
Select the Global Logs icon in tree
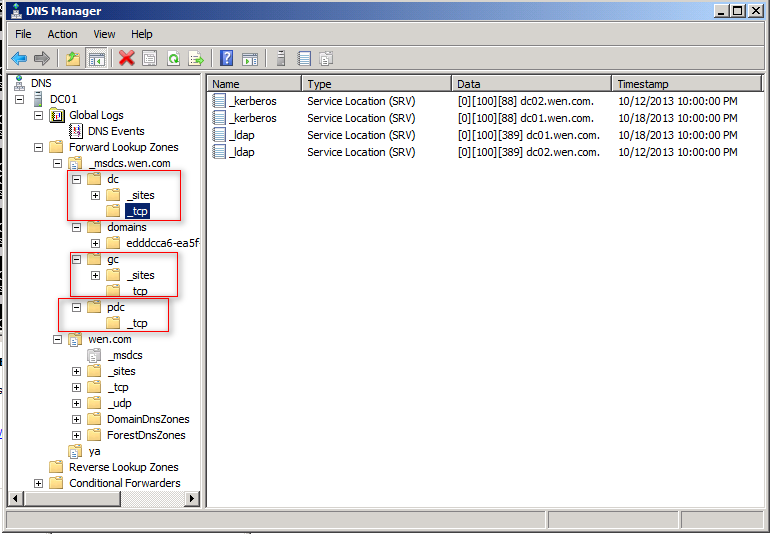pos(57,115)
